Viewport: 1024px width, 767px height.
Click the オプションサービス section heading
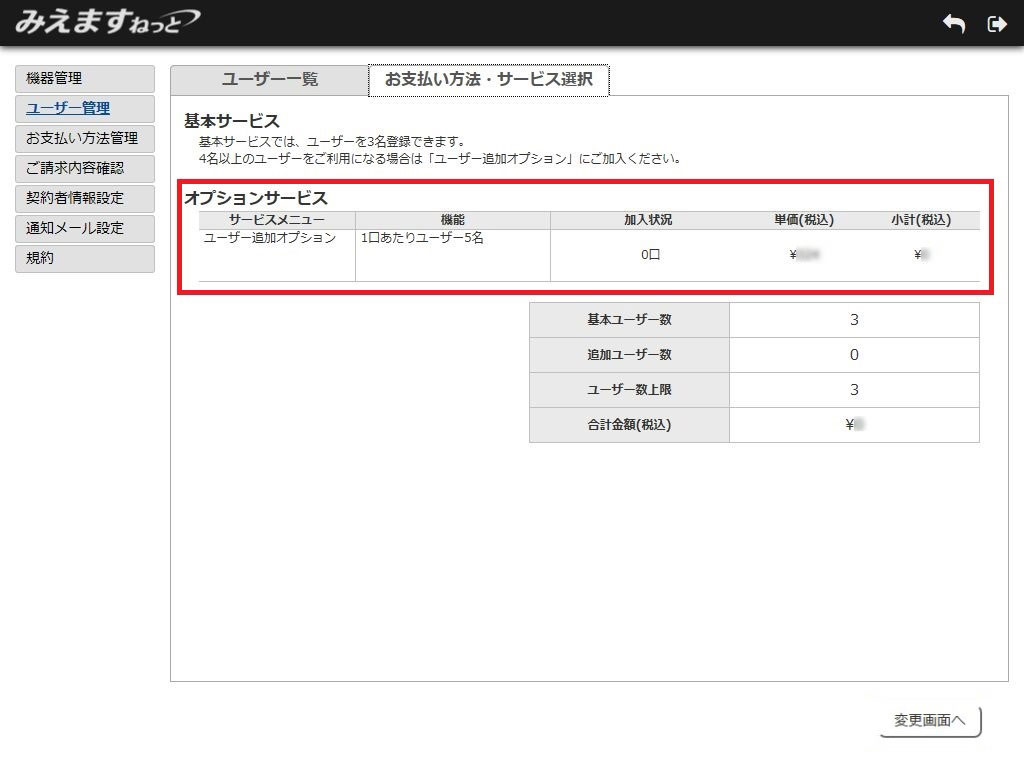click(256, 198)
